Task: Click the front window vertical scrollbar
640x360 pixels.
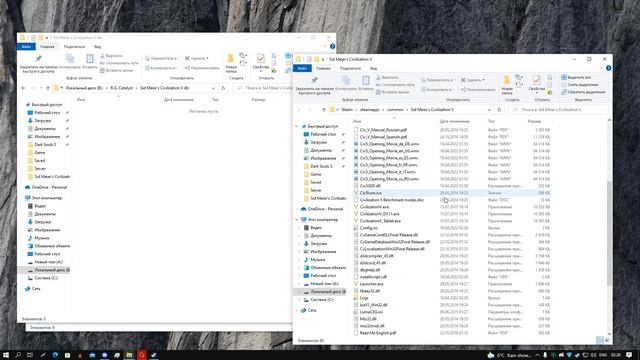Action: [609, 233]
